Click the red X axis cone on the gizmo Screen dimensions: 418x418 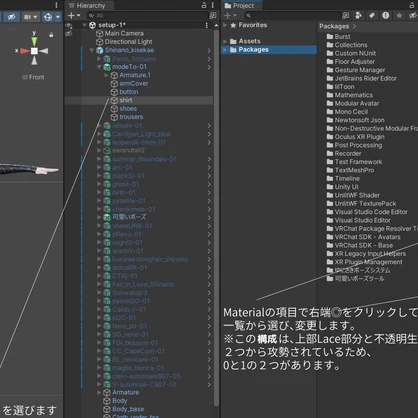[x=24, y=51]
